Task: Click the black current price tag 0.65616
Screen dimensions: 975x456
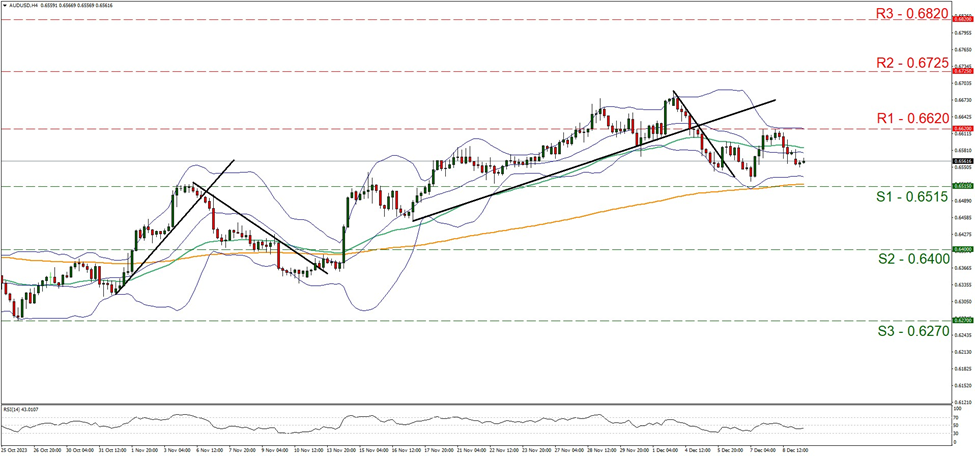Action: pos(963,161)
